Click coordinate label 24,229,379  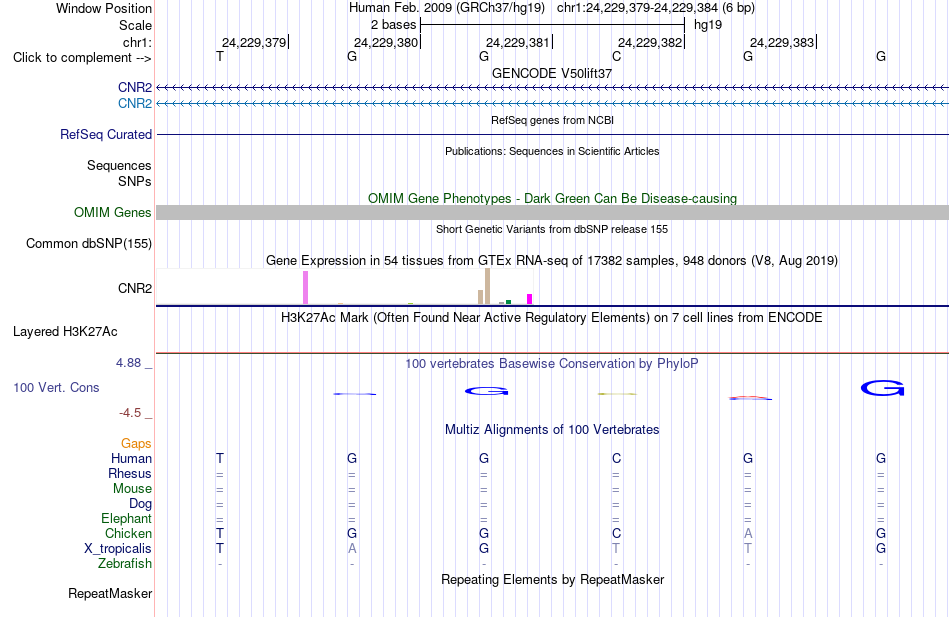(x=254, y=42)
